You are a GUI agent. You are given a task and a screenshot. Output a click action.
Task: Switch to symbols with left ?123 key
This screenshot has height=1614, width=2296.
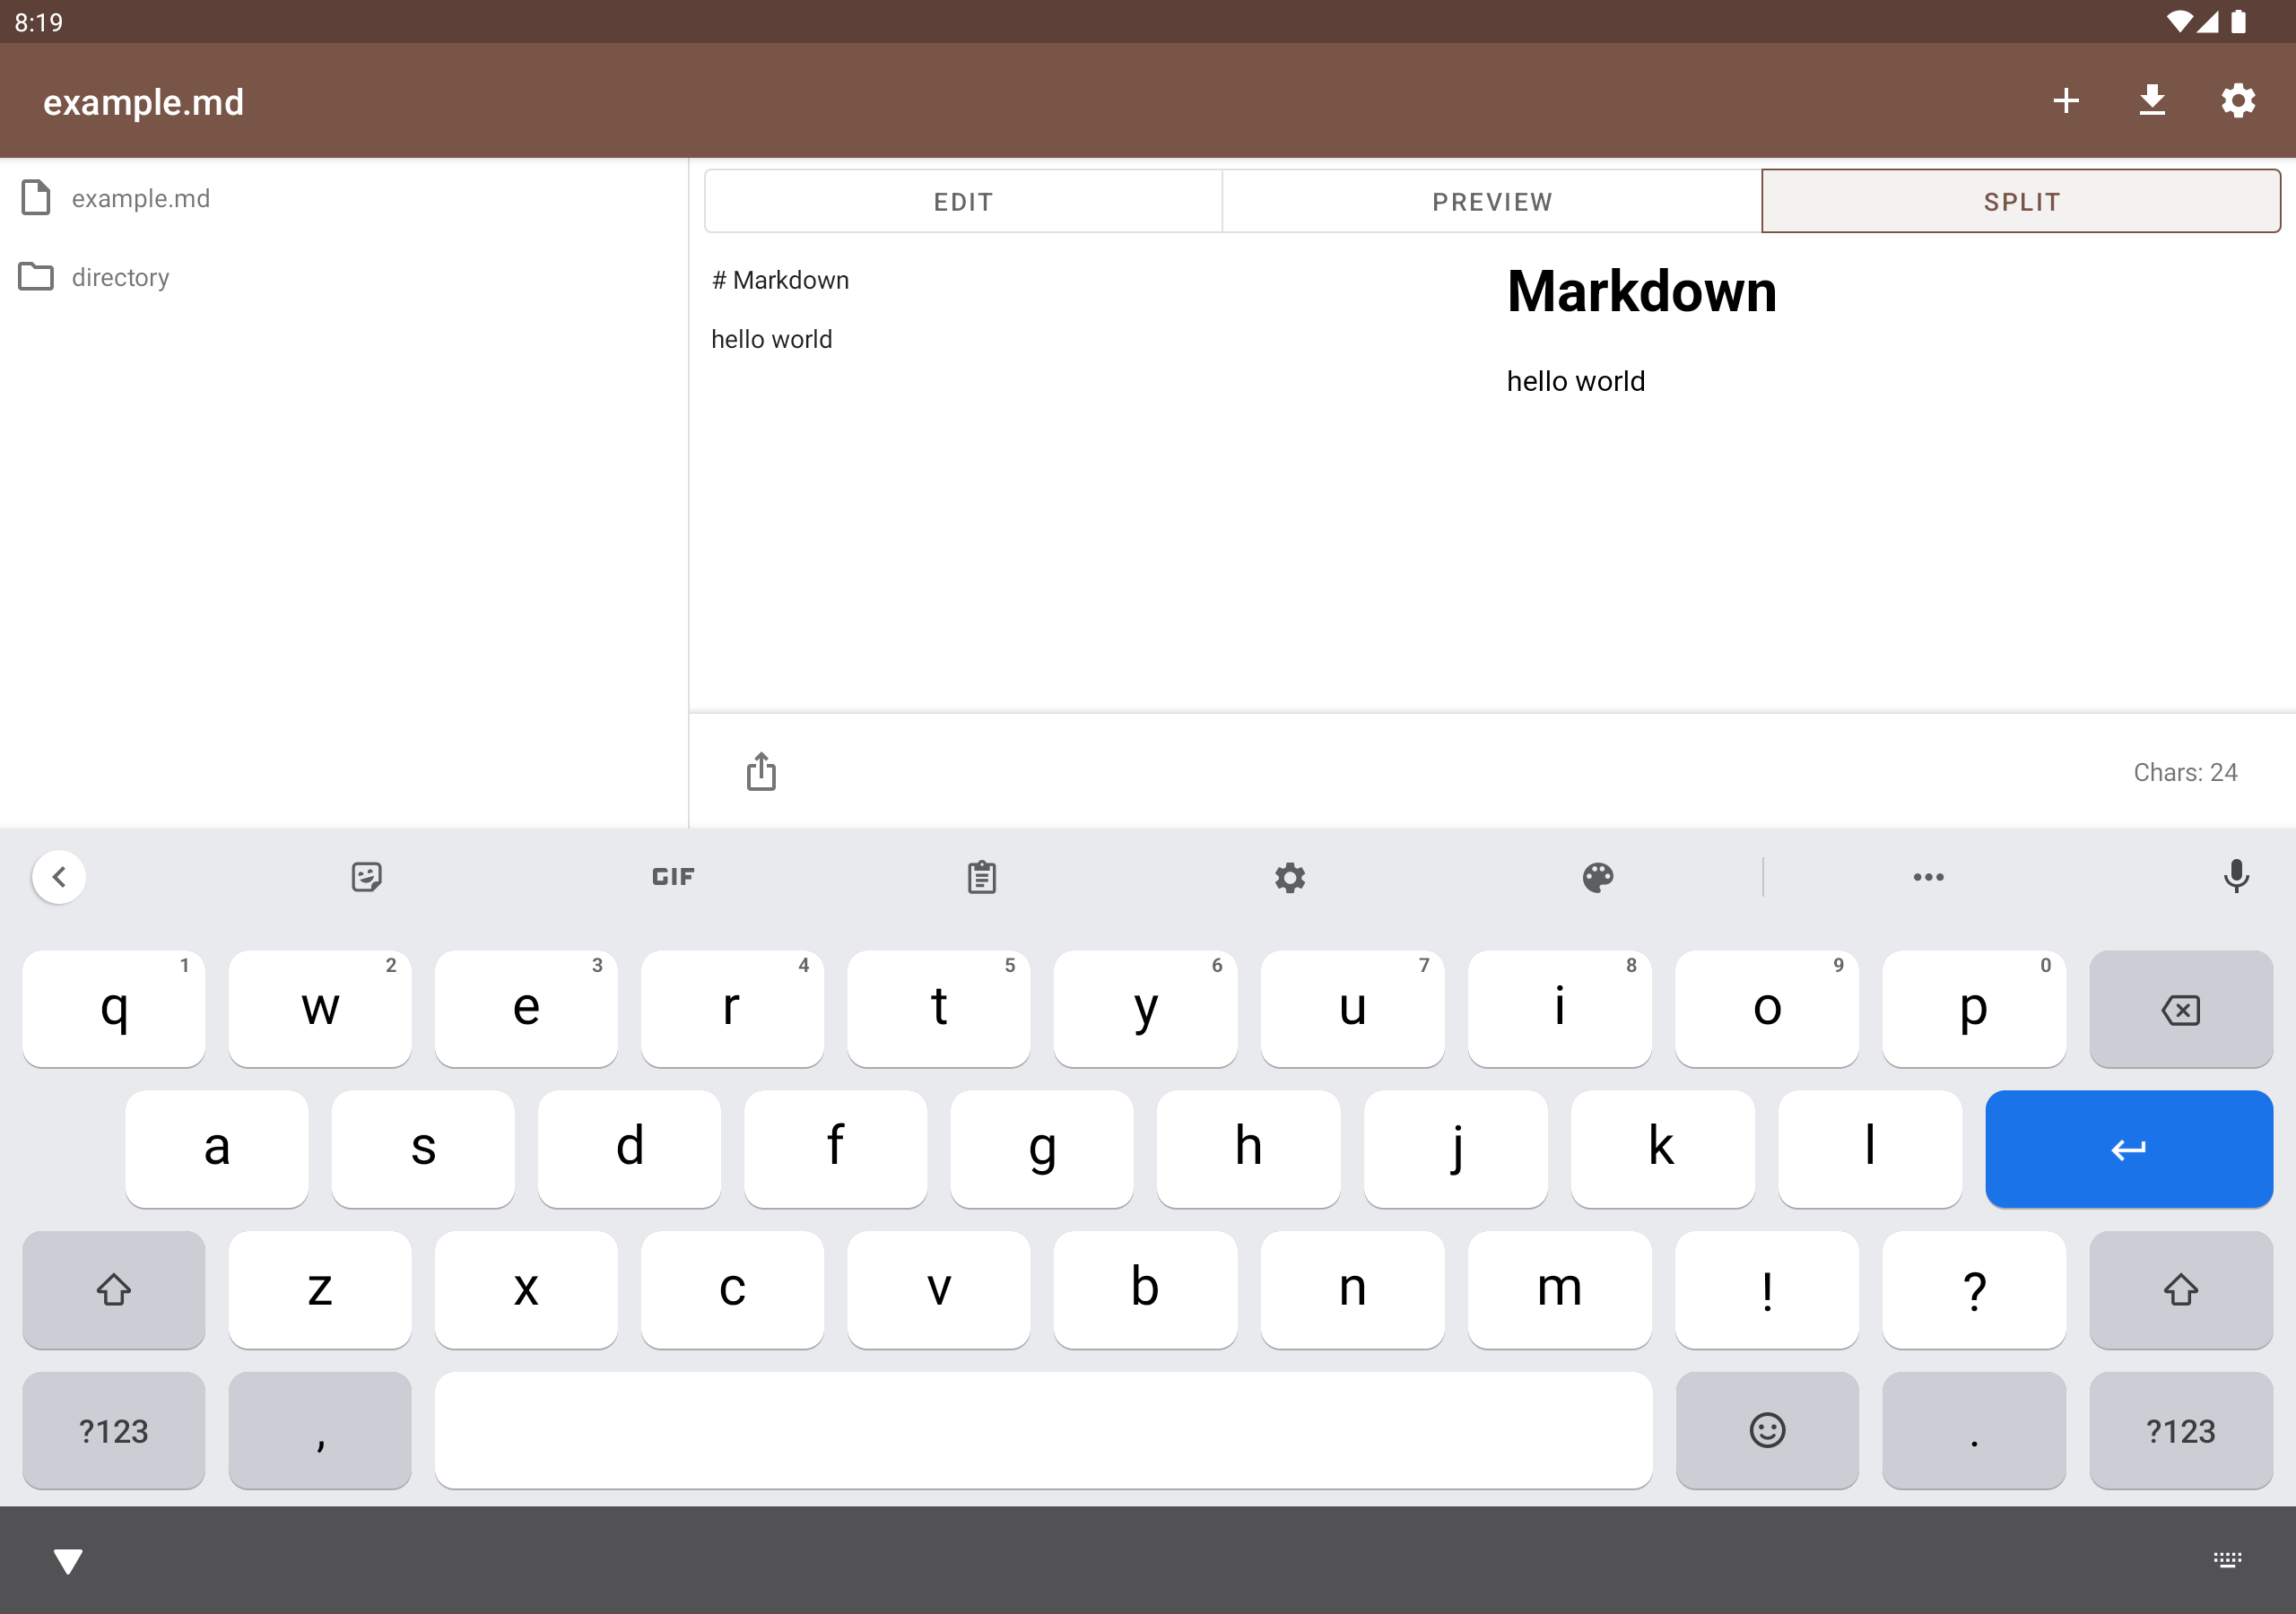[113, 1430]
